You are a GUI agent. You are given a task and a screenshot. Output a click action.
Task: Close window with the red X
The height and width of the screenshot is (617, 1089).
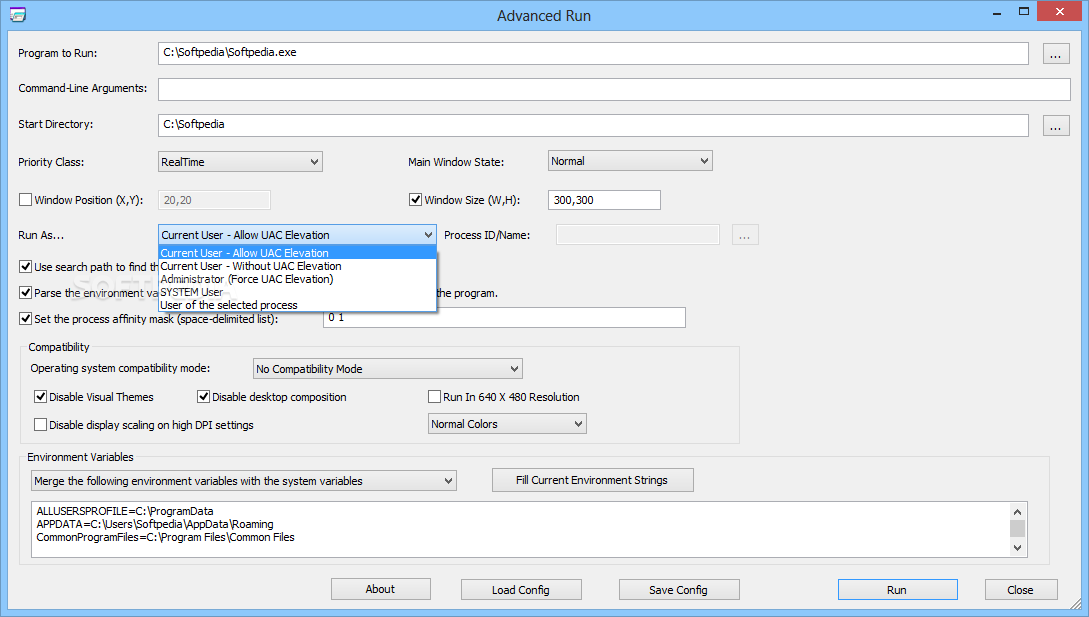[x=1059, y=11]
